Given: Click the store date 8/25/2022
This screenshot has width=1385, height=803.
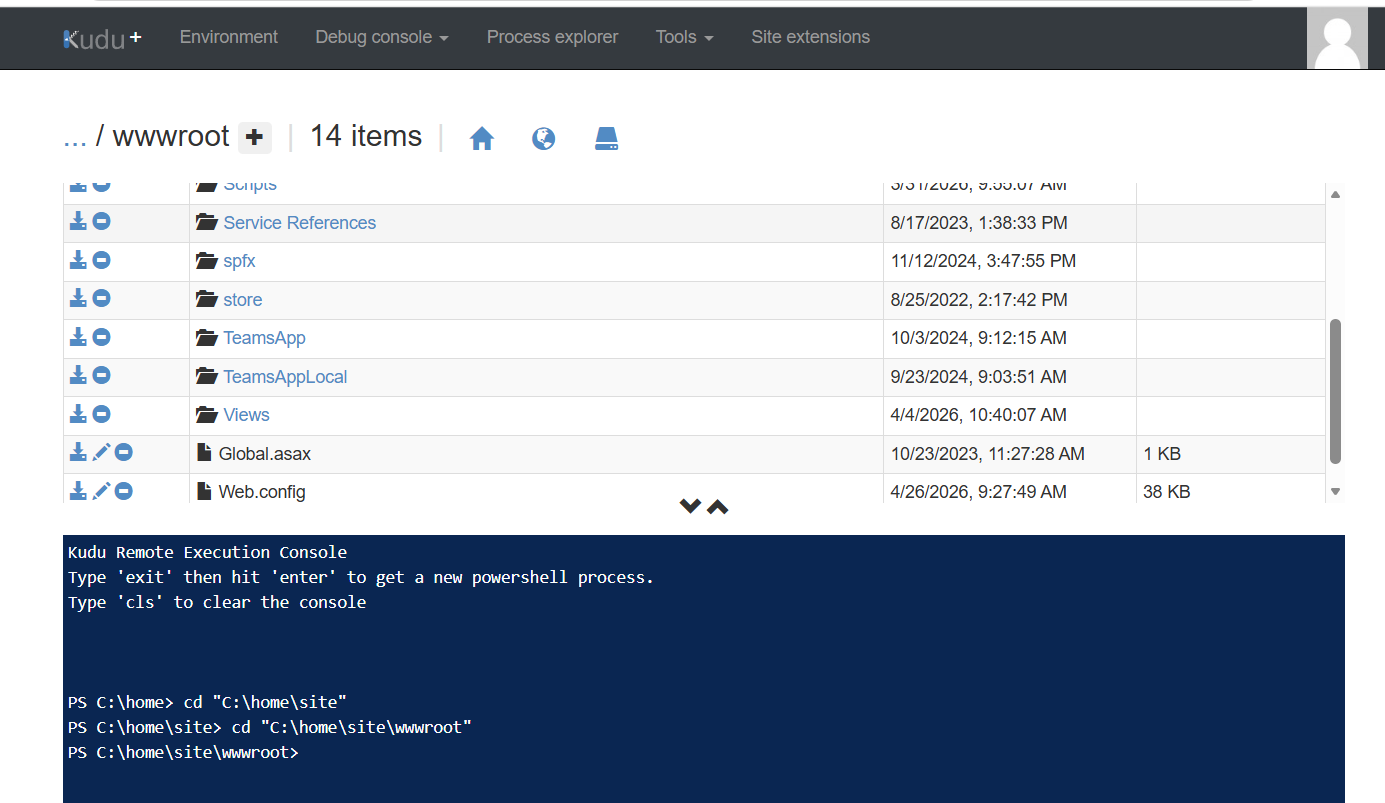Looking at the screenshot, I should pyautogui.click(x=979, y=300).
